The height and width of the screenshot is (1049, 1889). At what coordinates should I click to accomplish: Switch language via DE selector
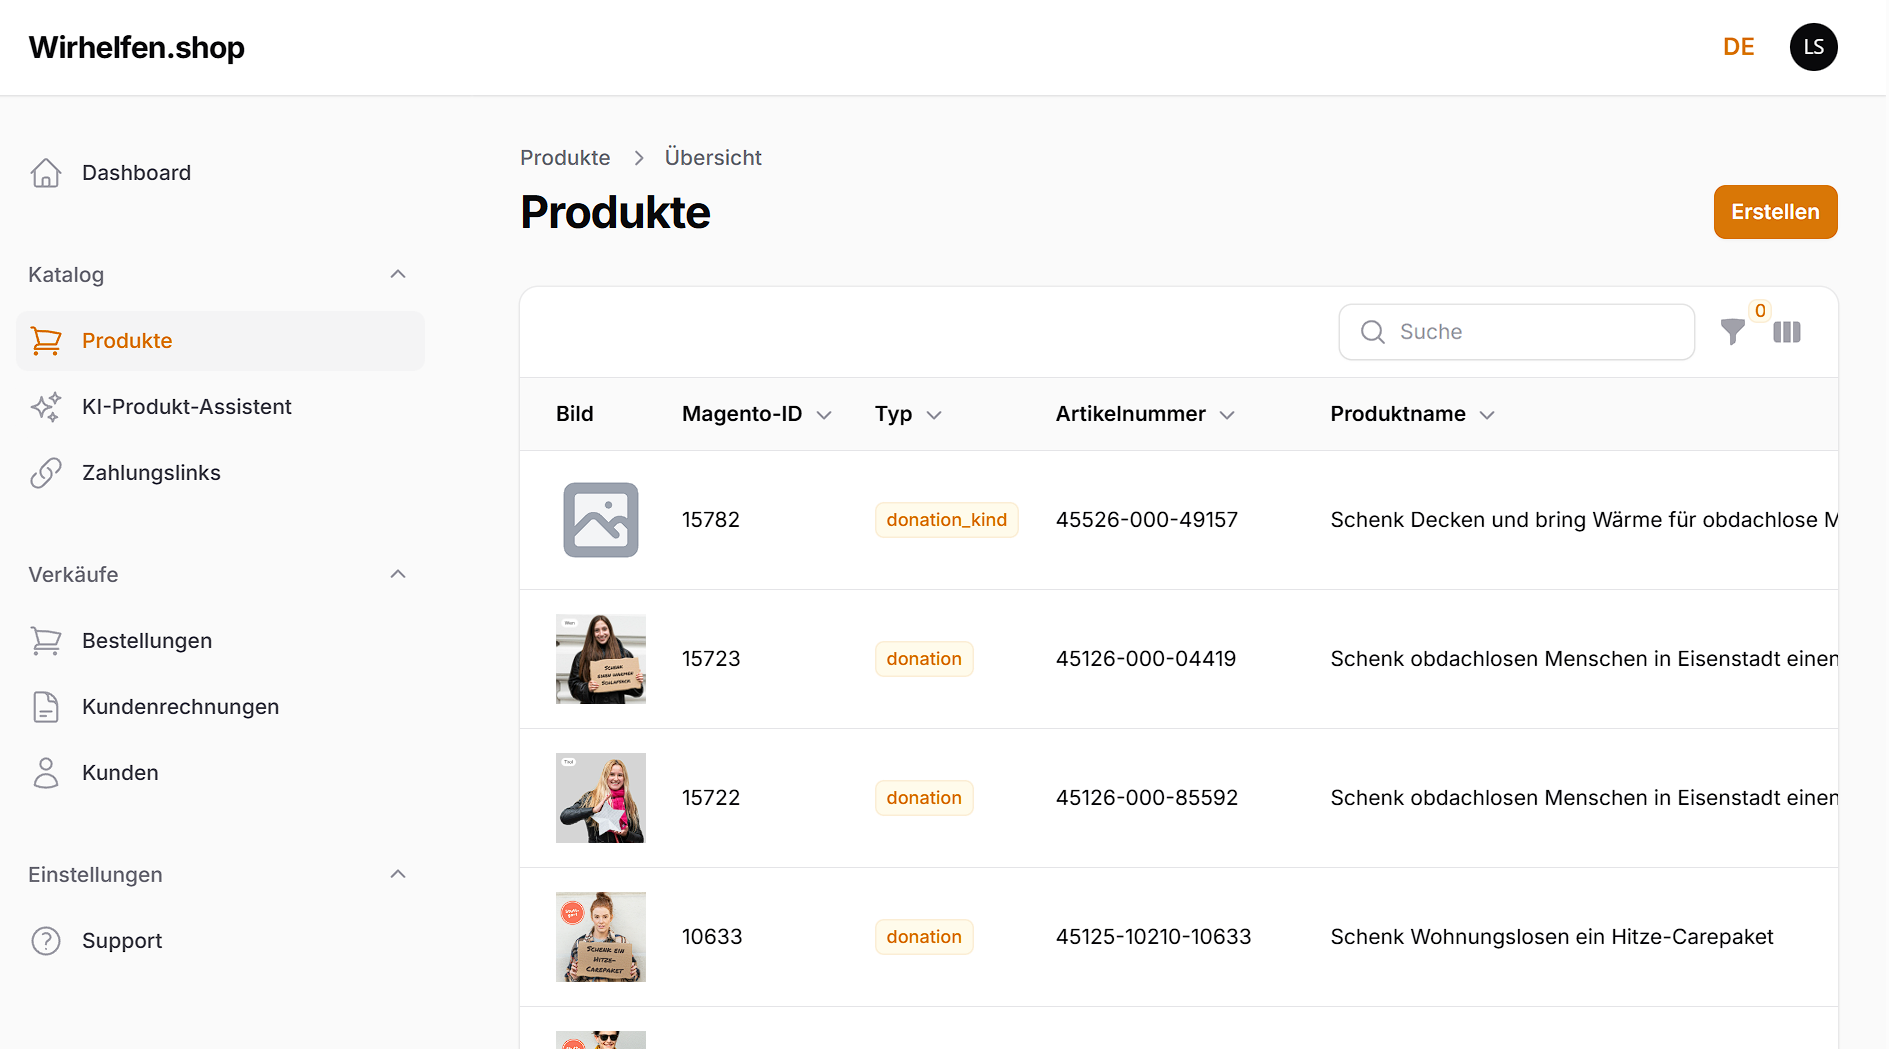1739,47
